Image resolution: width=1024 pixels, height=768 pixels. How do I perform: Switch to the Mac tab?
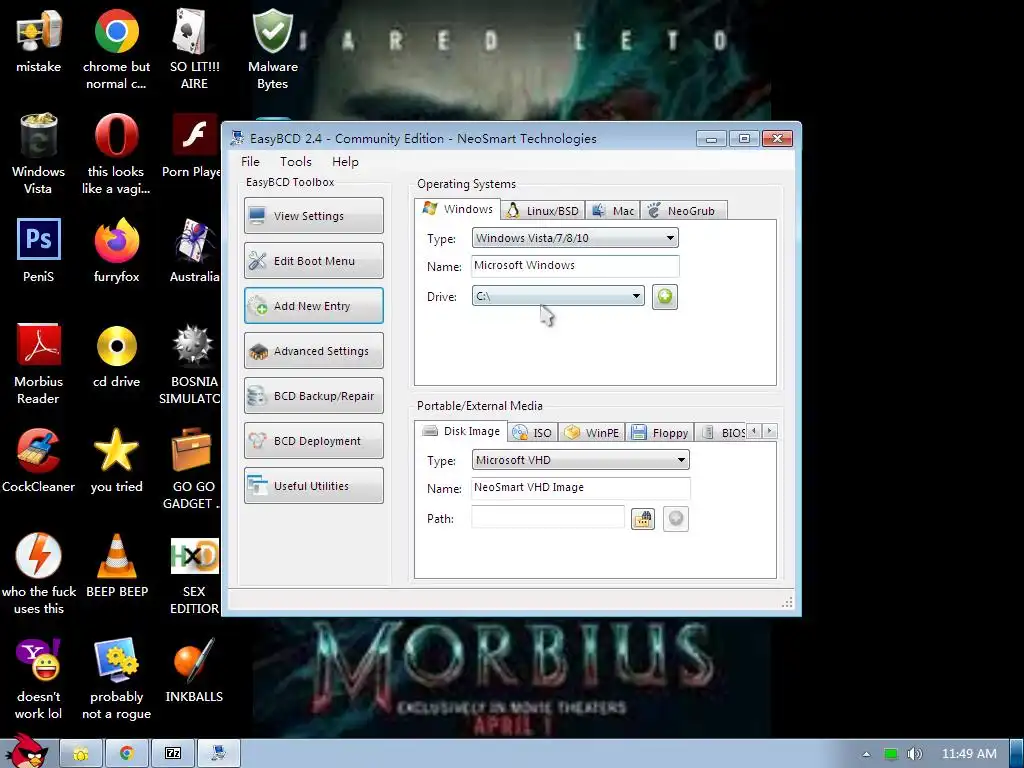tap(613, 210)
